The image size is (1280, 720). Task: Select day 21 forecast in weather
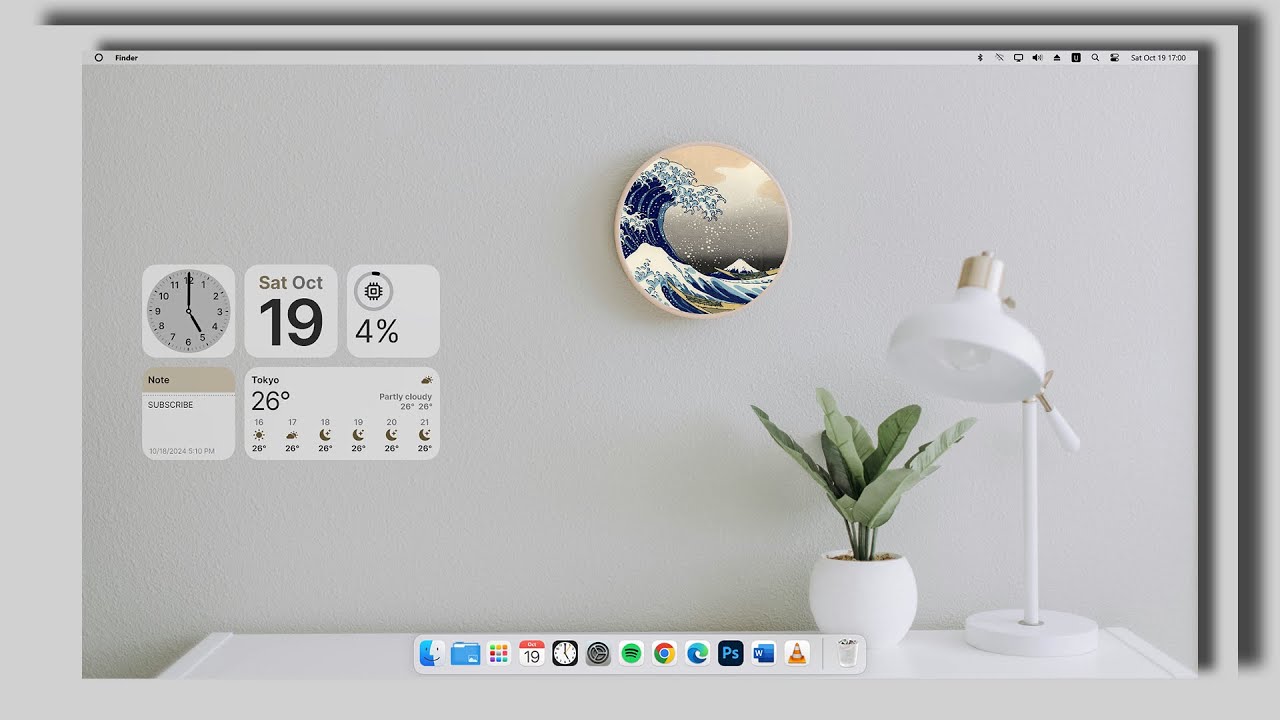coord(425,435)
